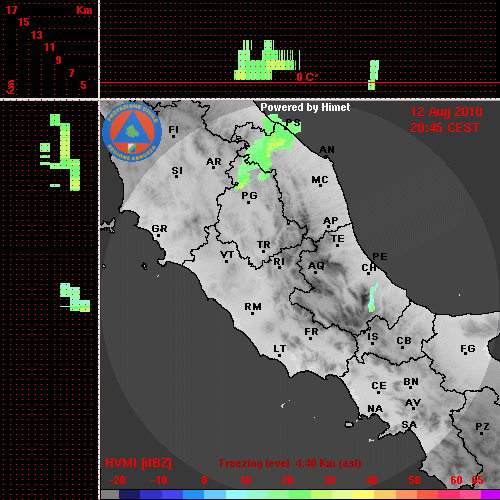The width and height of the screenshot is (500, 500).
Task: Click the '-20' value on the dBZ scale
Action: coord(117,480)
